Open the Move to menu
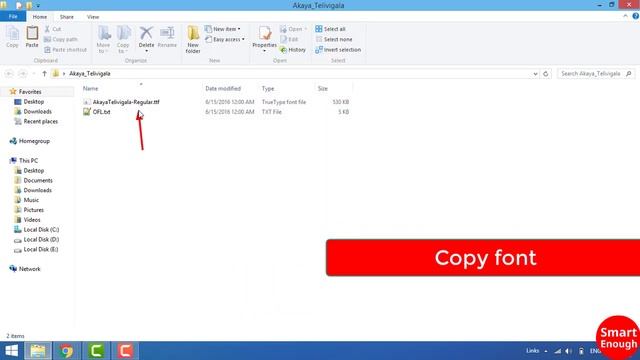Screen dimensions: 640x360 click(x=103, y=40)
